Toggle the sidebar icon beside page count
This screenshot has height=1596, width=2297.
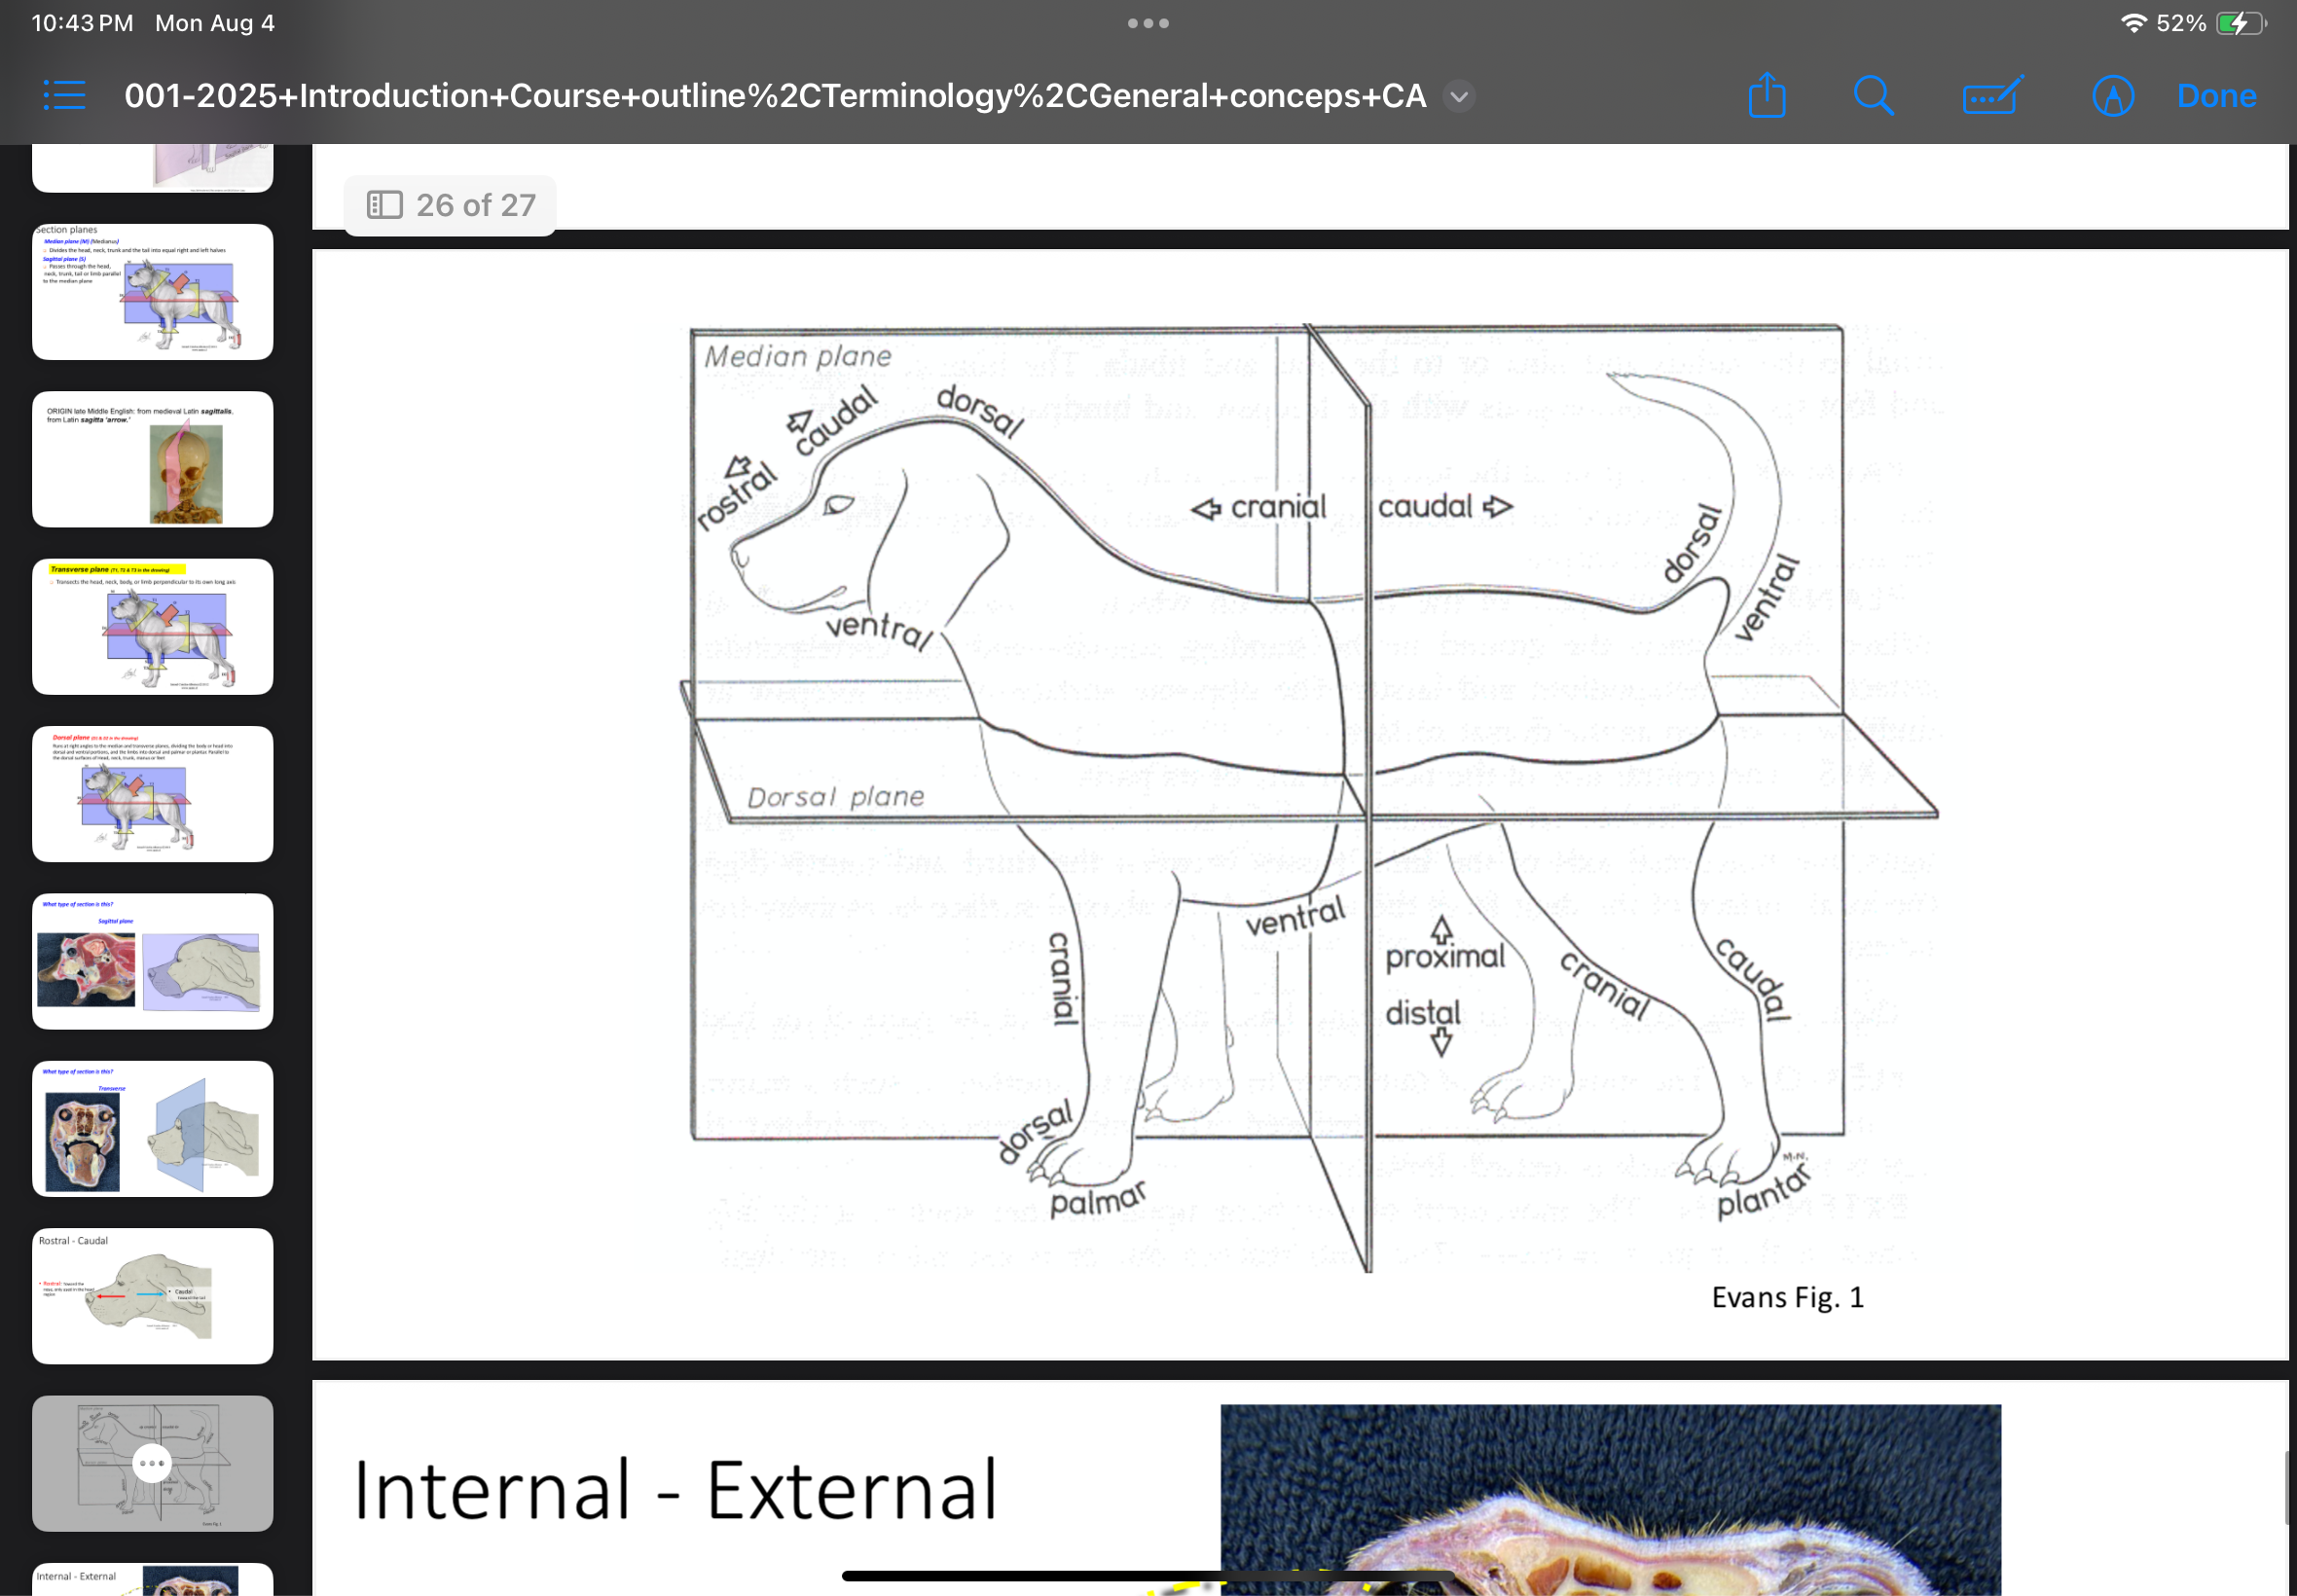click(x=384, y=205)
